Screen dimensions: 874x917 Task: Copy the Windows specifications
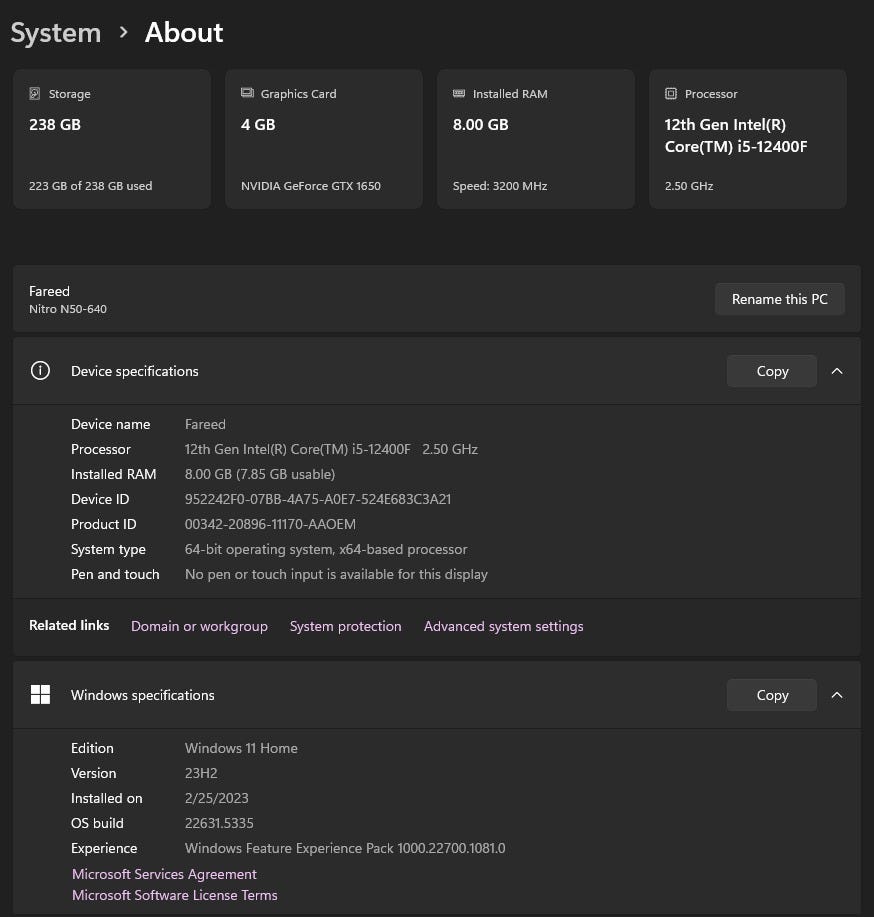[771, 695]
